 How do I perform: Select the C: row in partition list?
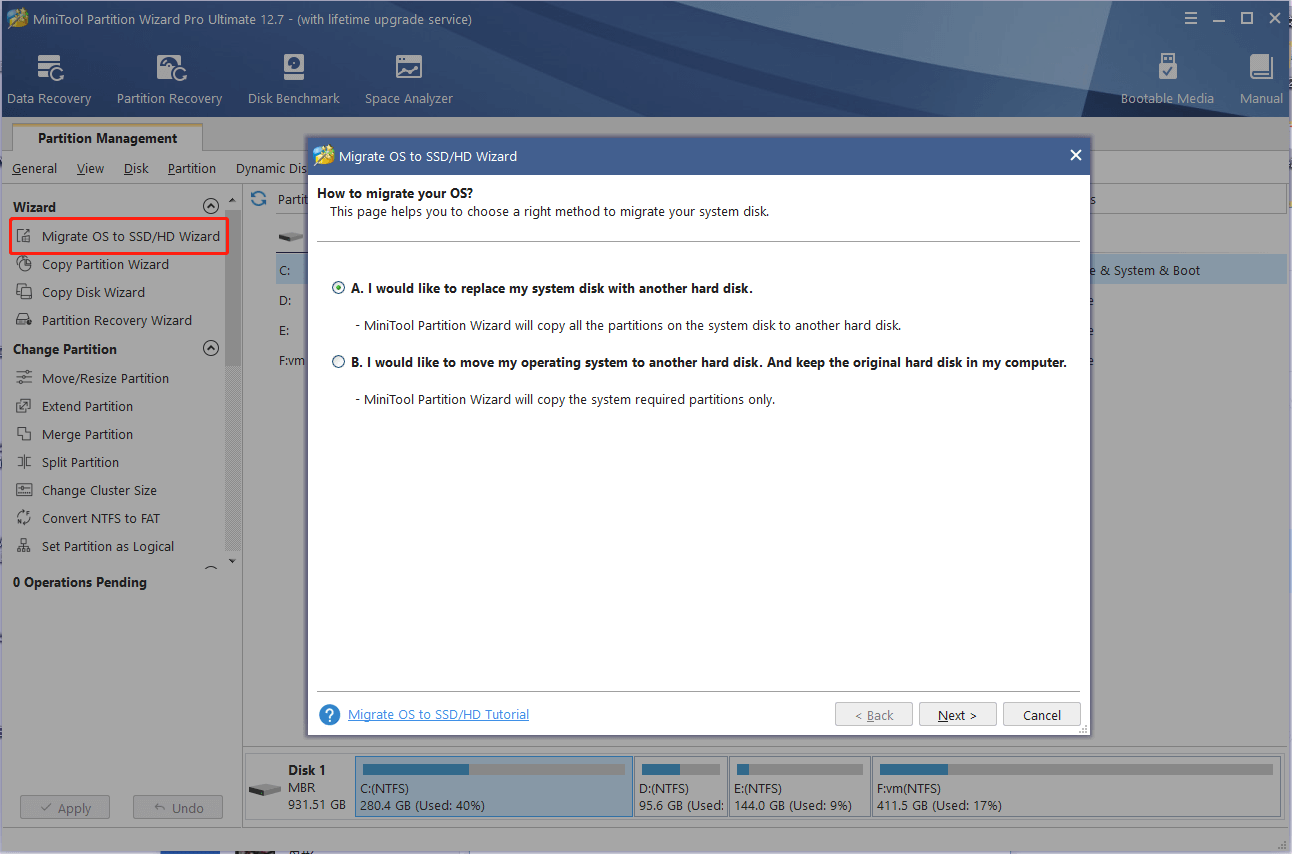pos(292,270)
